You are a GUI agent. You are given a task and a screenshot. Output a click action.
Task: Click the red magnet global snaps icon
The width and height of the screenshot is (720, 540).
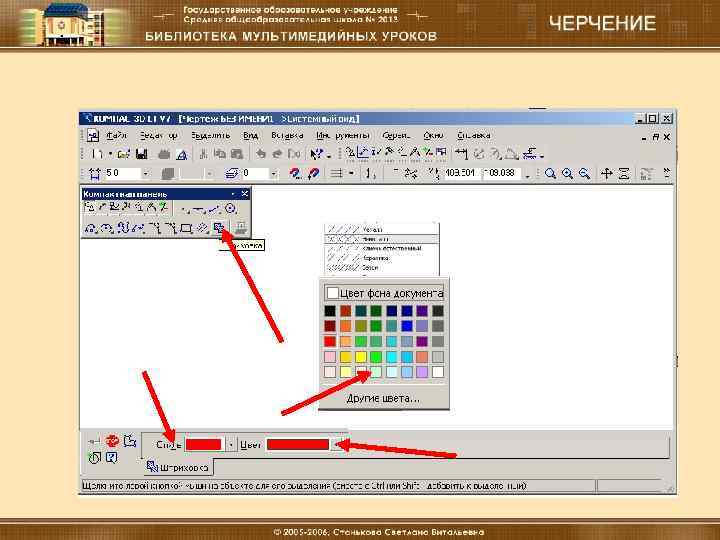[x=314, y=174]
